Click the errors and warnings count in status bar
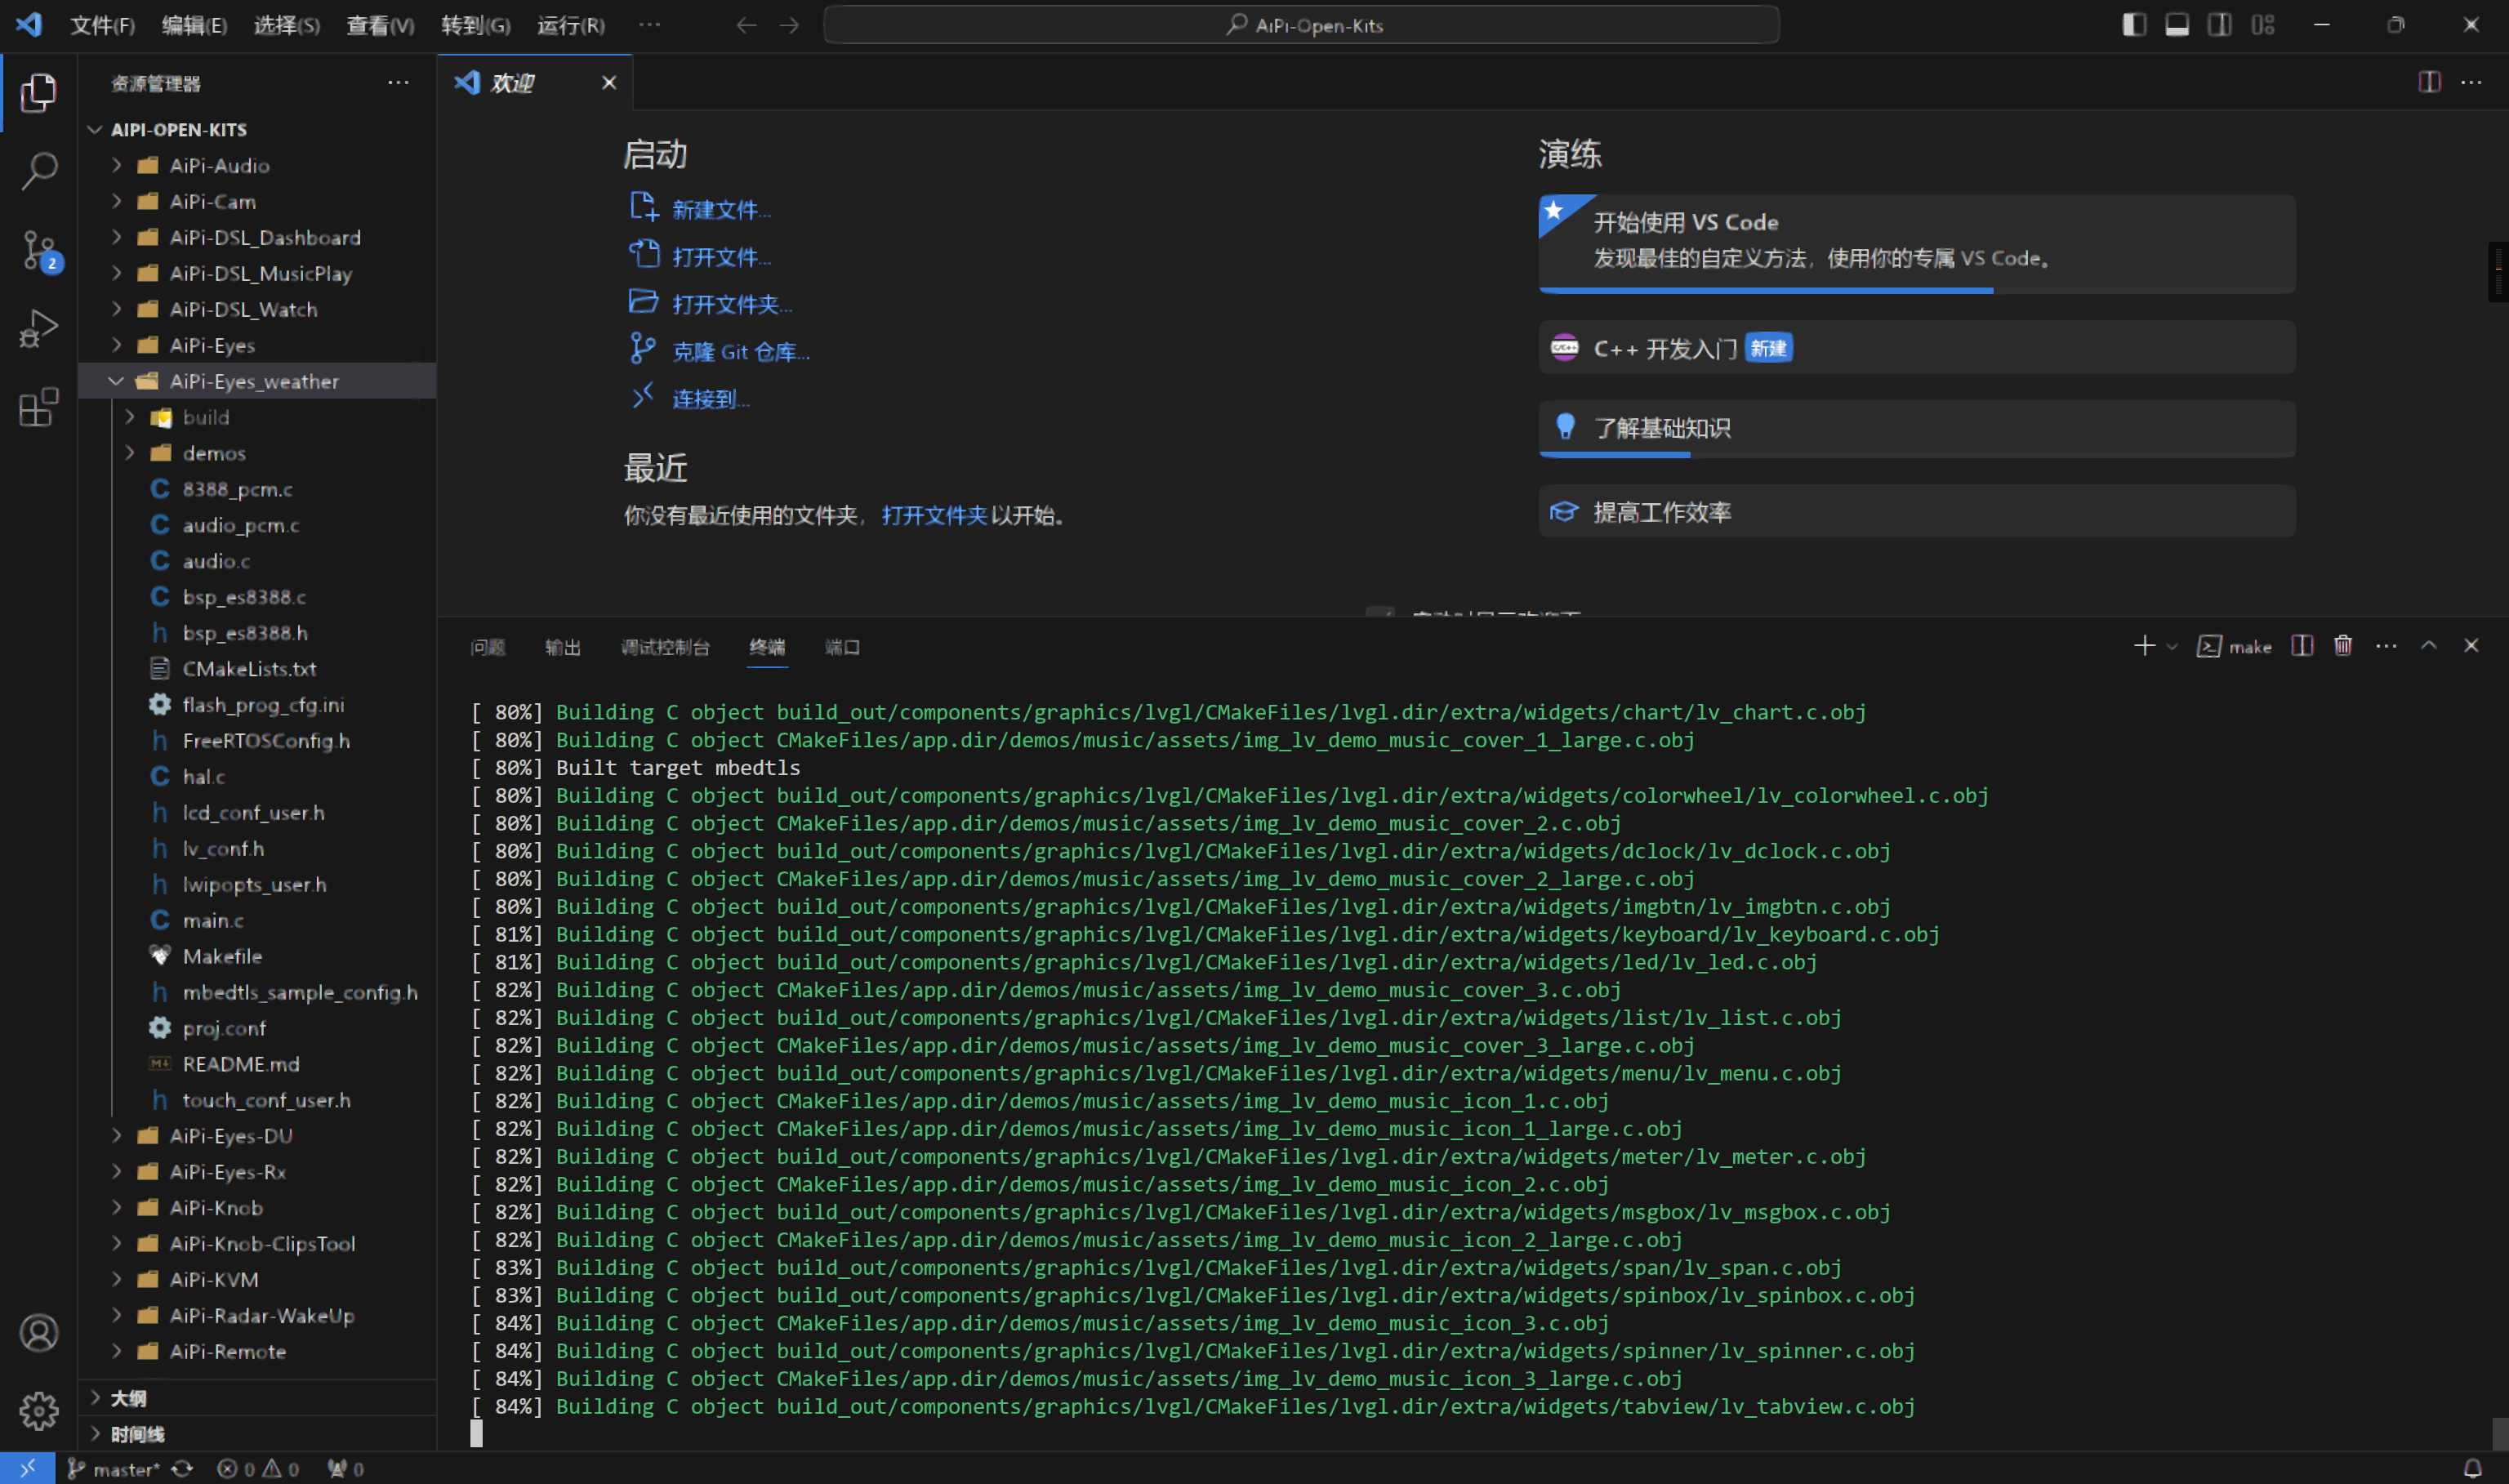This screenshot has width=2509, height=1484. point(258,1468)
